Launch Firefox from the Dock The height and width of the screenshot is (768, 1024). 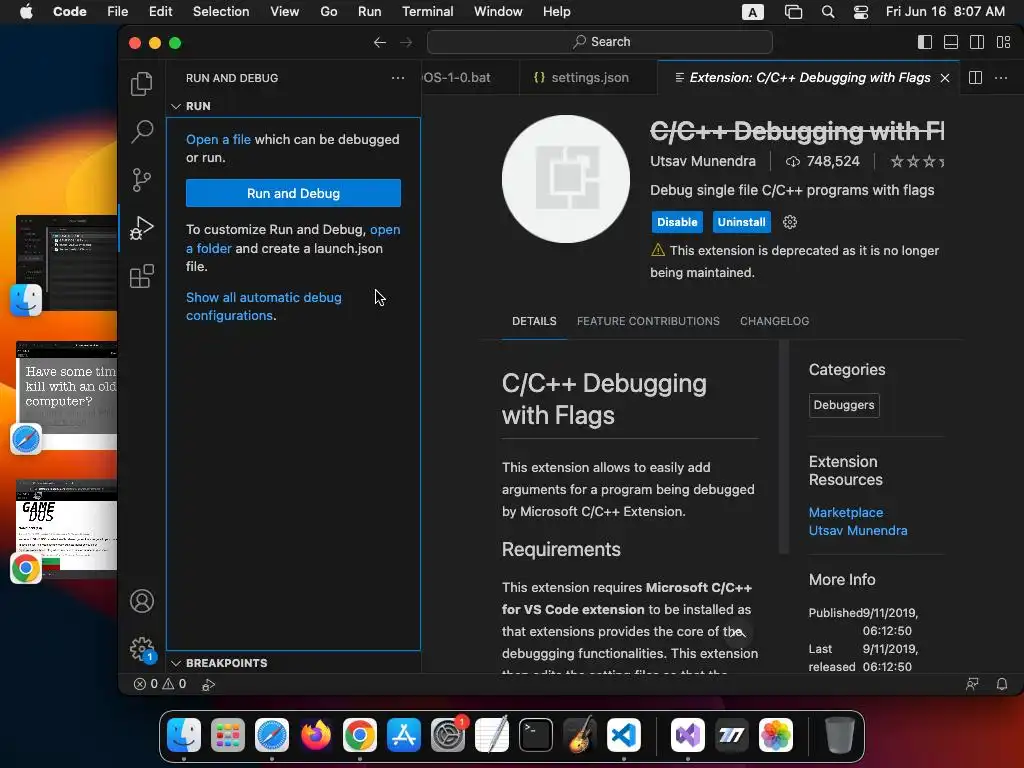click(x=315, y=735)
